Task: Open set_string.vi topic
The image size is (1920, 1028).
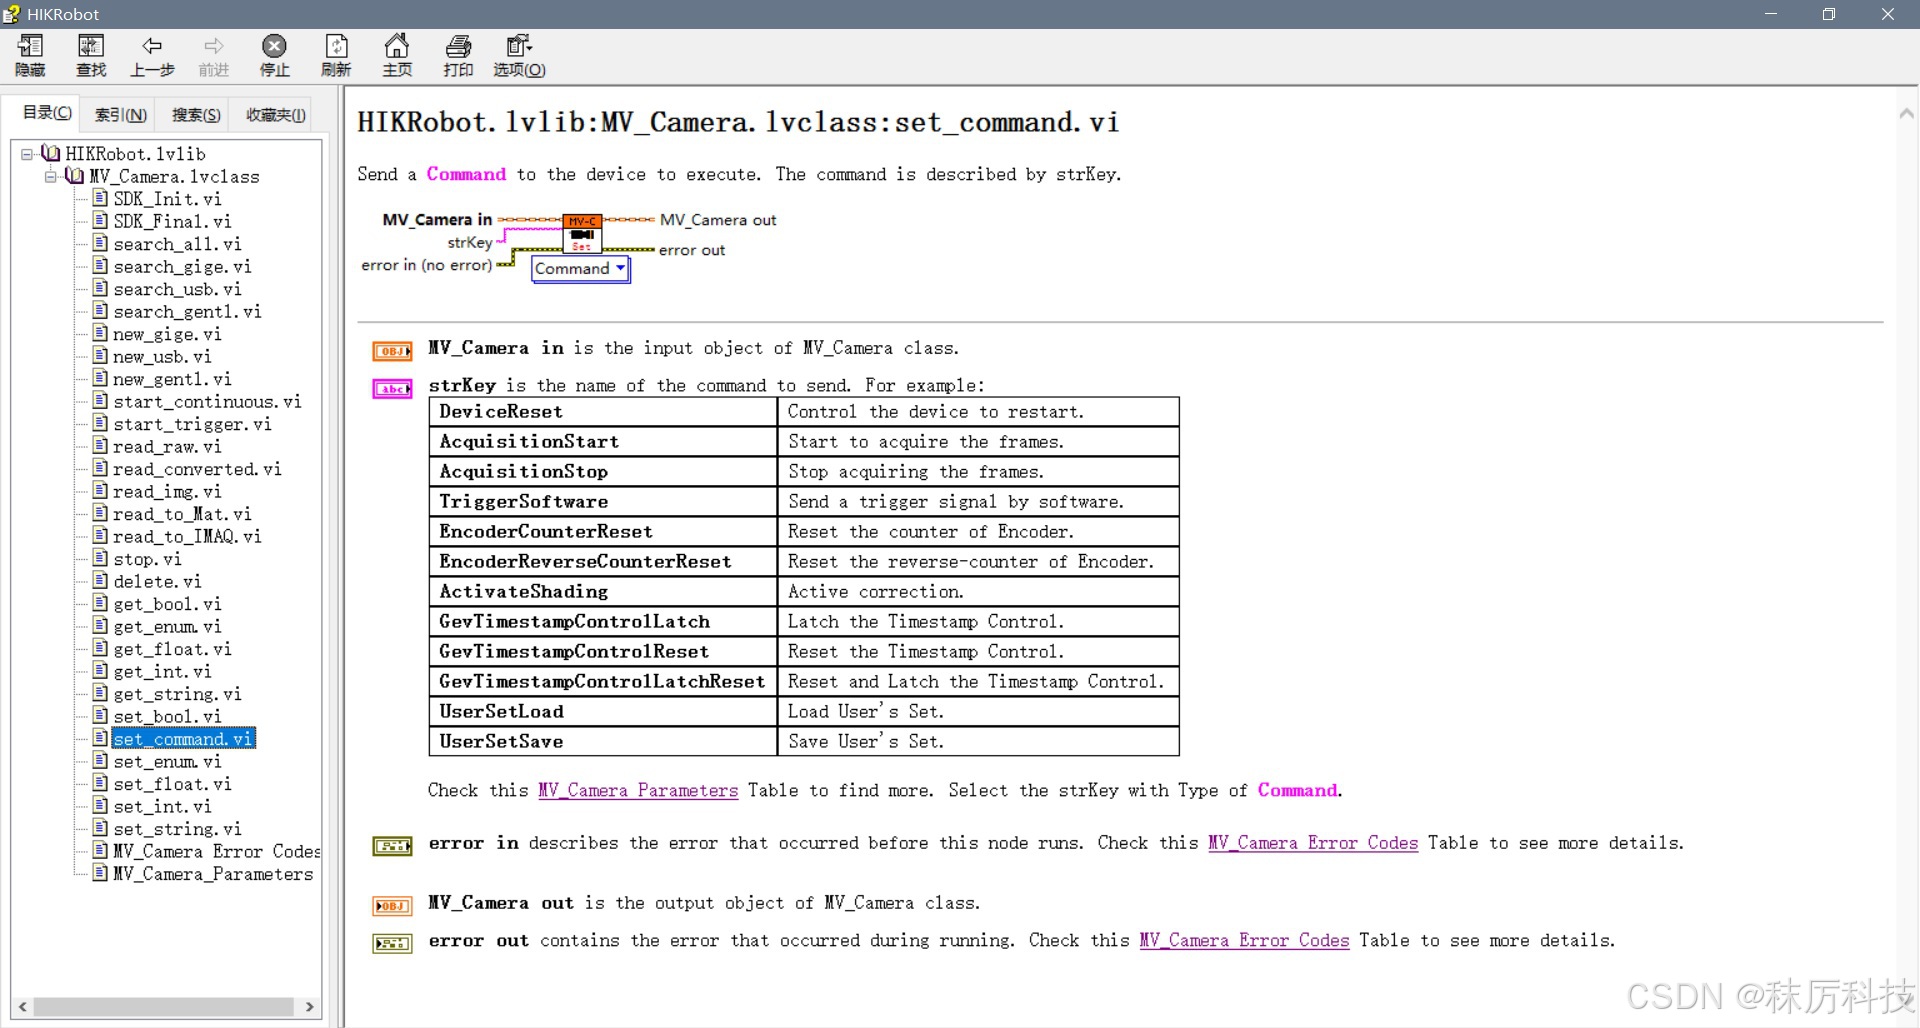Action: (177, 829)
